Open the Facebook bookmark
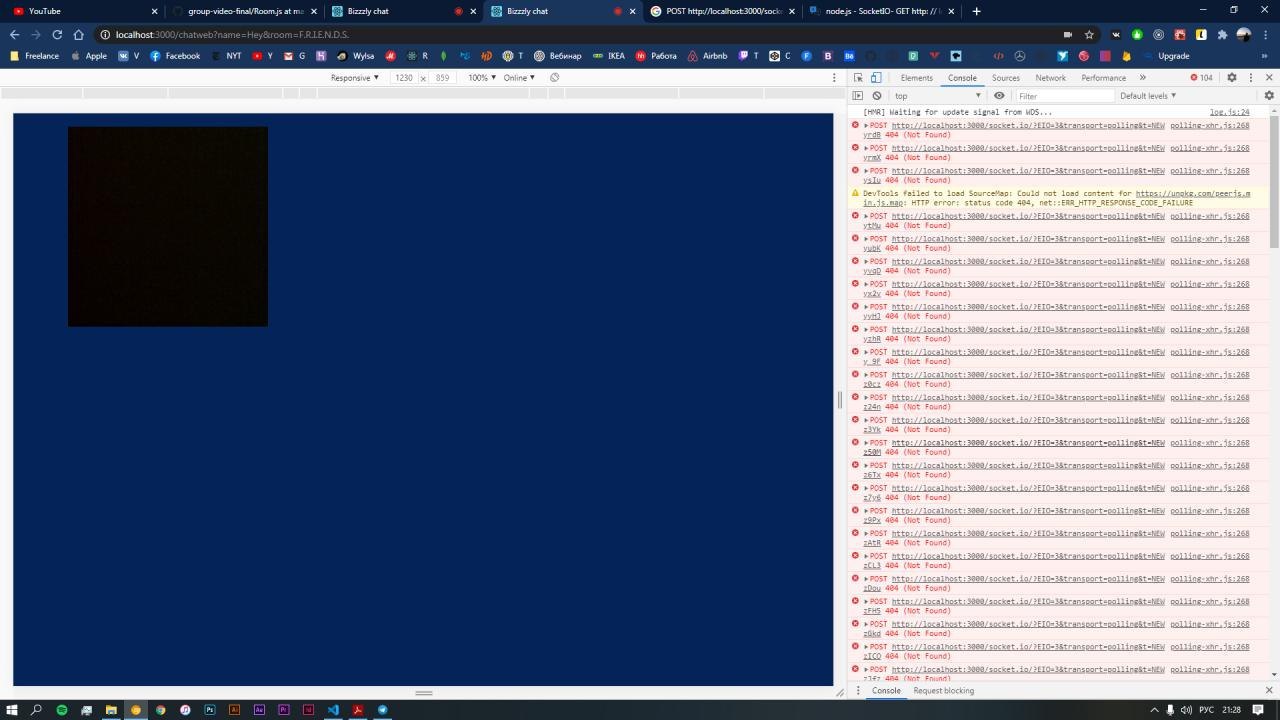1280x720 pixels. point(175,56)
